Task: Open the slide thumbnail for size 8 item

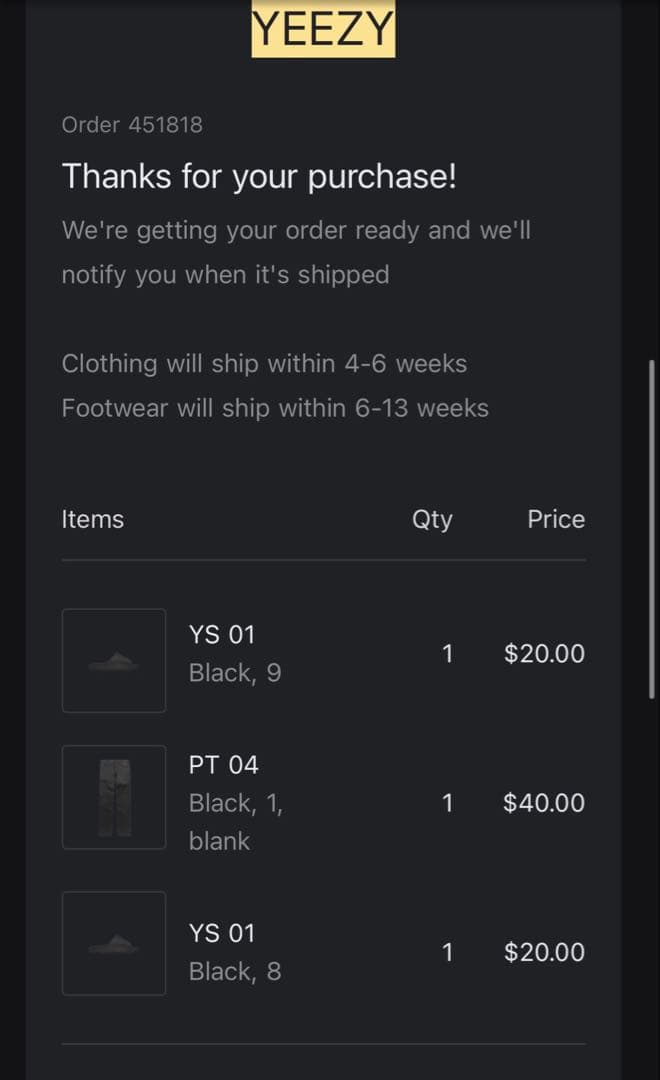Action: coord(114,943)
